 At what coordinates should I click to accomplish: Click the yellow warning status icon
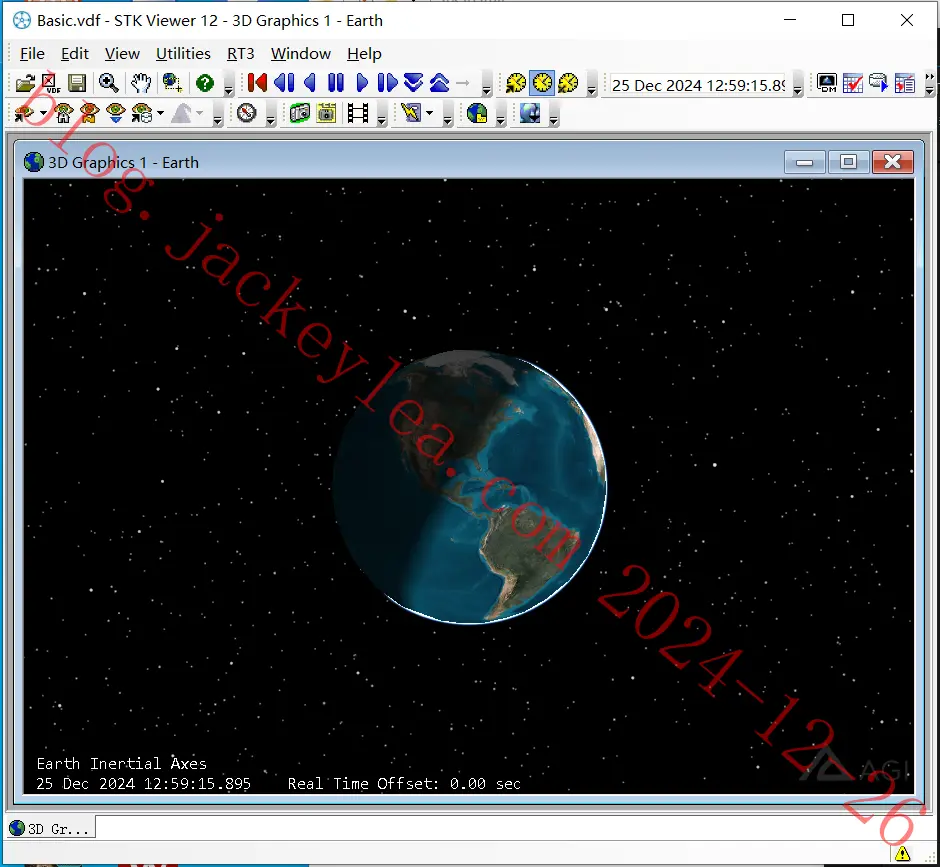(x=902, y=853)
